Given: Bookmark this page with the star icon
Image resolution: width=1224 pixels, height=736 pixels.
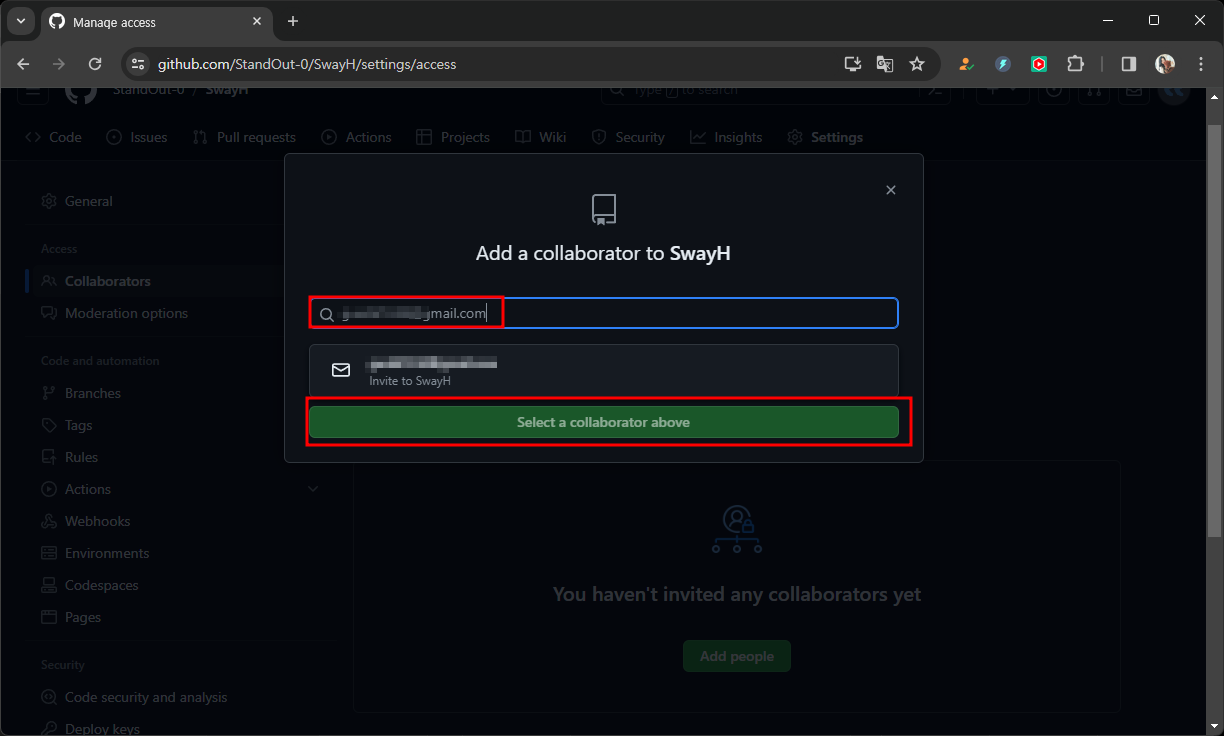Looking at the screenshot, I should (917, 64).
